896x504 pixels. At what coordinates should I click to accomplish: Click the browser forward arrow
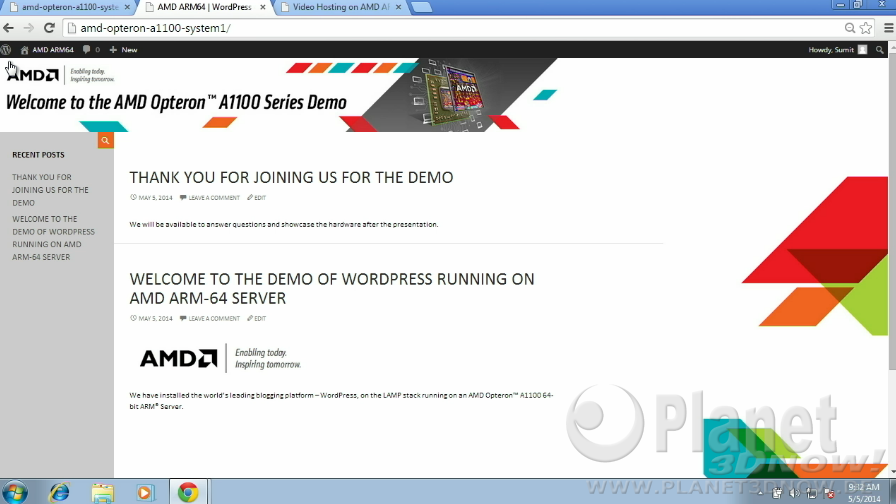(x=29, y=28)
